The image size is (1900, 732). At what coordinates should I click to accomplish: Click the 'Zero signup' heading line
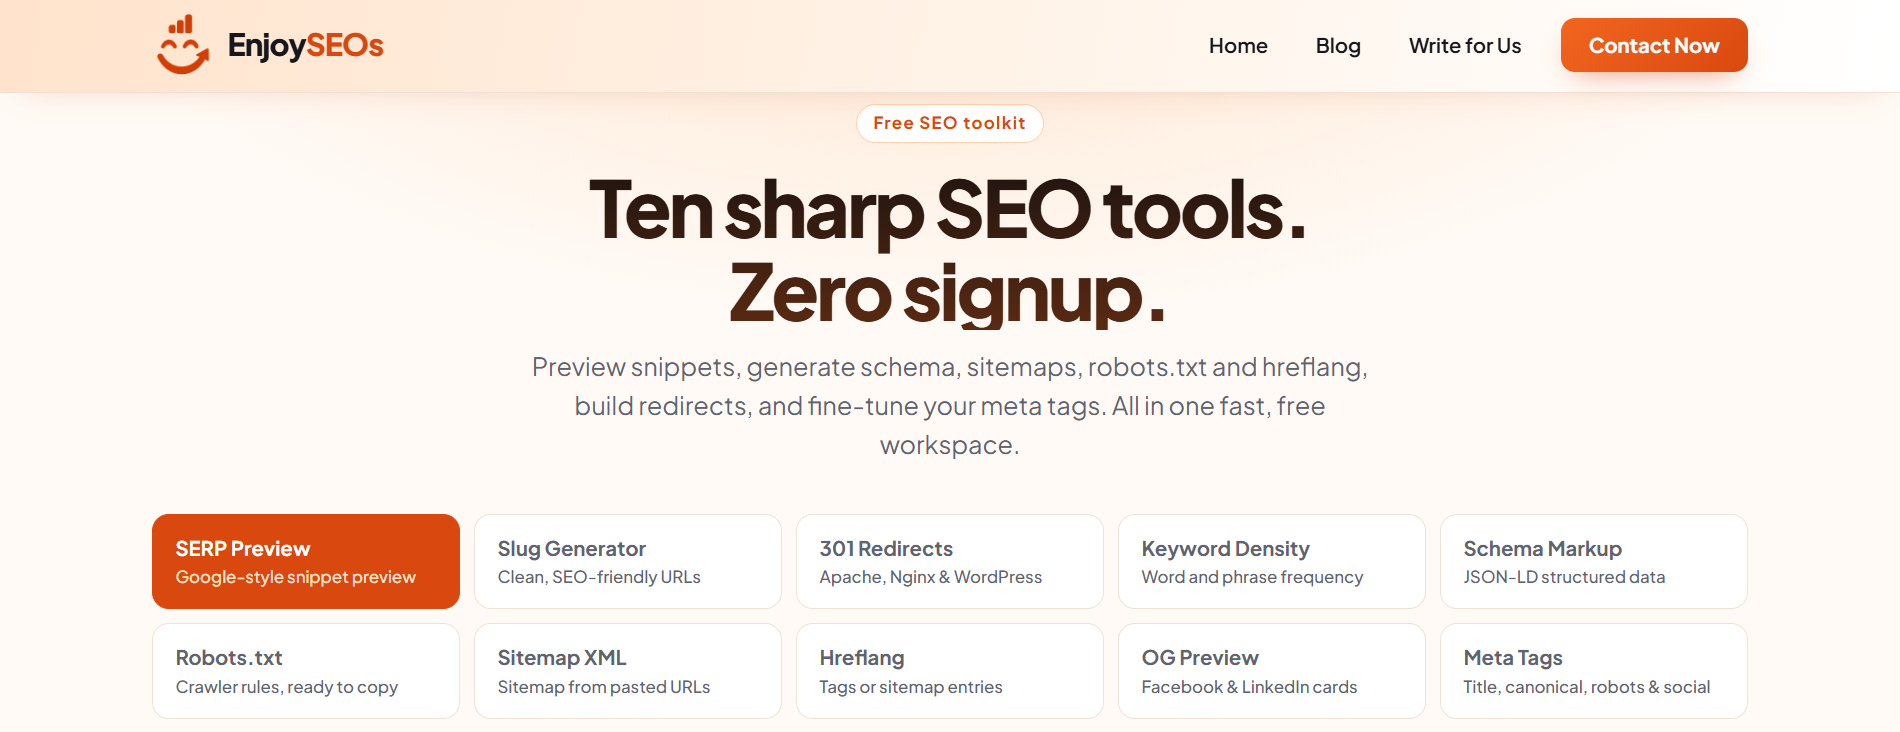point(948,294)
